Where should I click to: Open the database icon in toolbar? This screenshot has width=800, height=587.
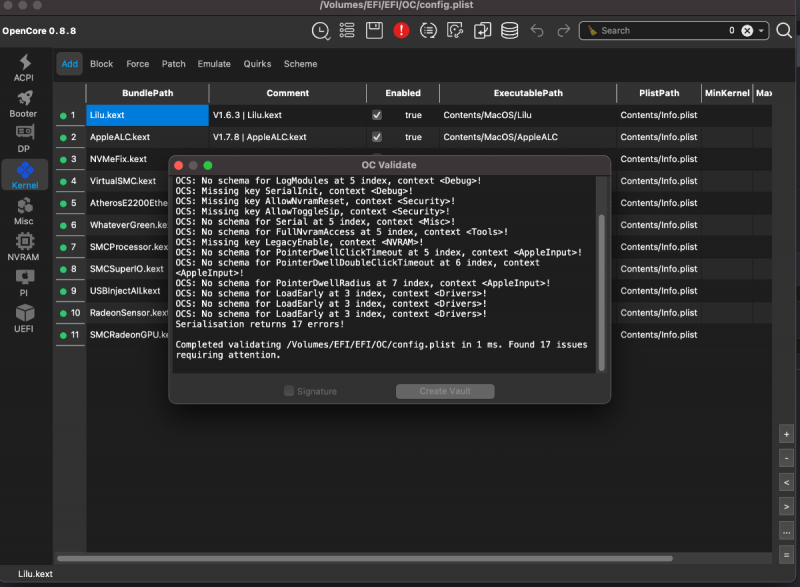point(509,31)
